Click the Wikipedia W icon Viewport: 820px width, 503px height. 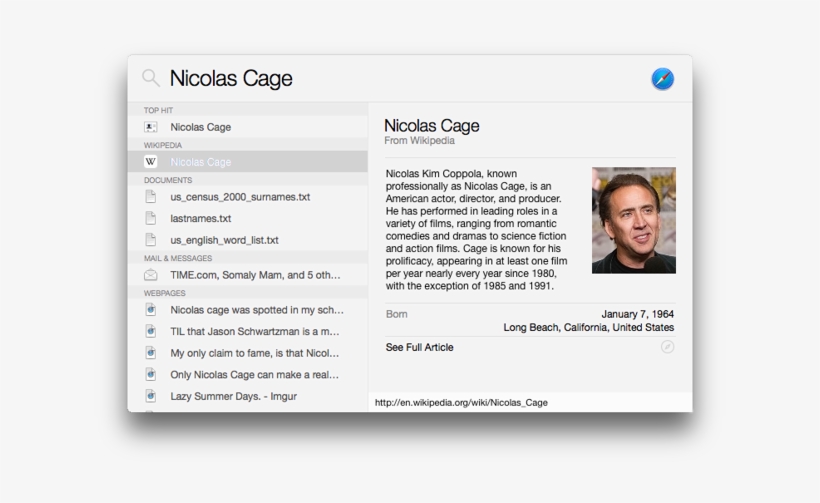pos(151,162)
